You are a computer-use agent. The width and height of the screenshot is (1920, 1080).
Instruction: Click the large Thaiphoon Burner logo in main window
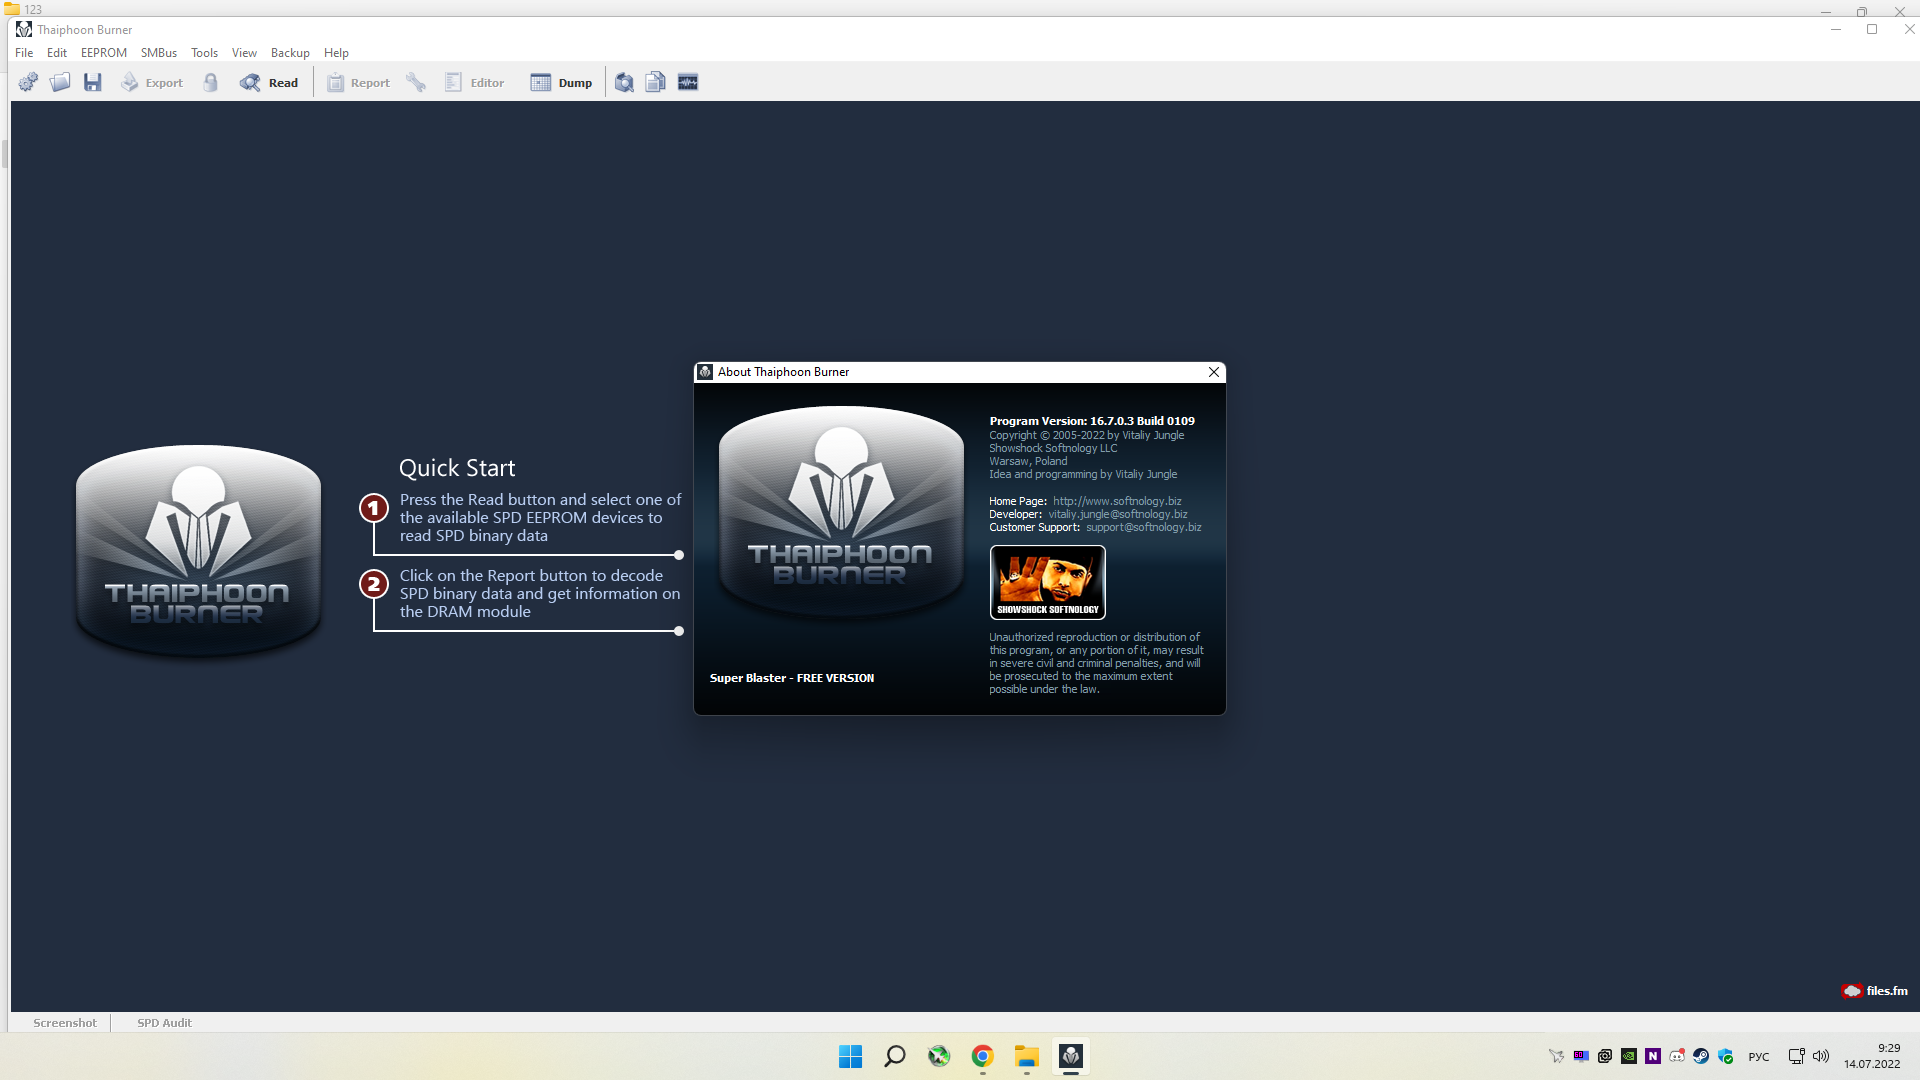(199, 550)
